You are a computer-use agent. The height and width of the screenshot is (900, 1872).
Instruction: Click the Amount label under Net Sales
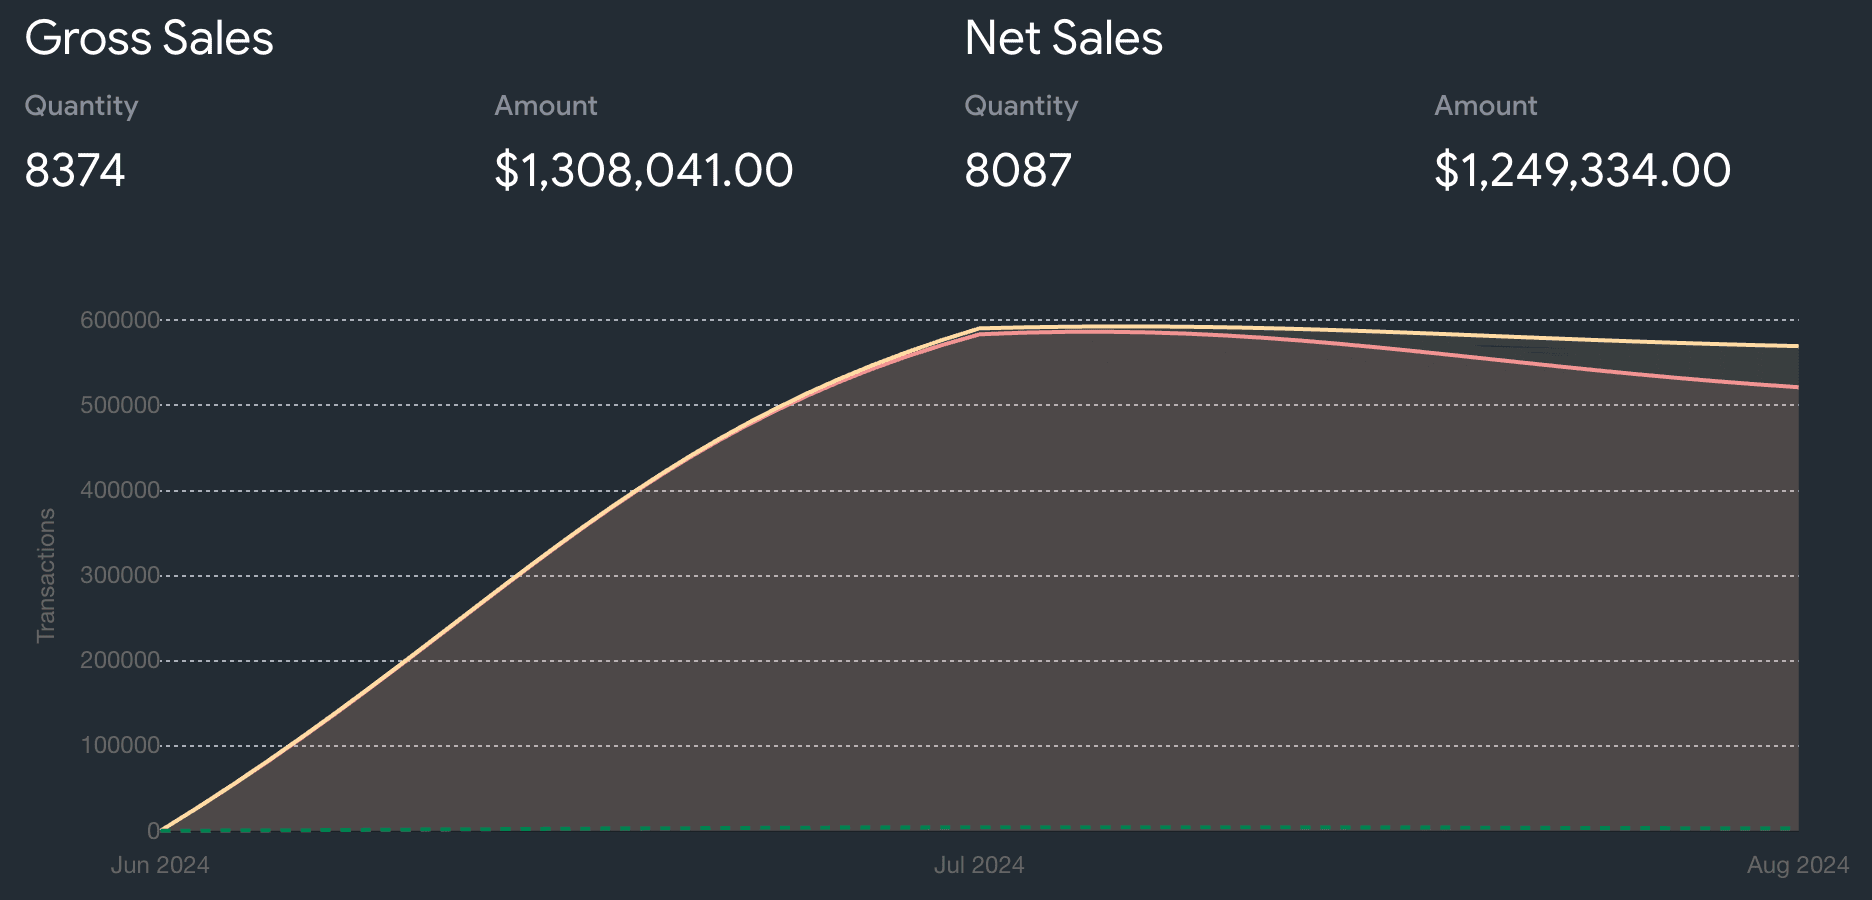coord(1485,106)
